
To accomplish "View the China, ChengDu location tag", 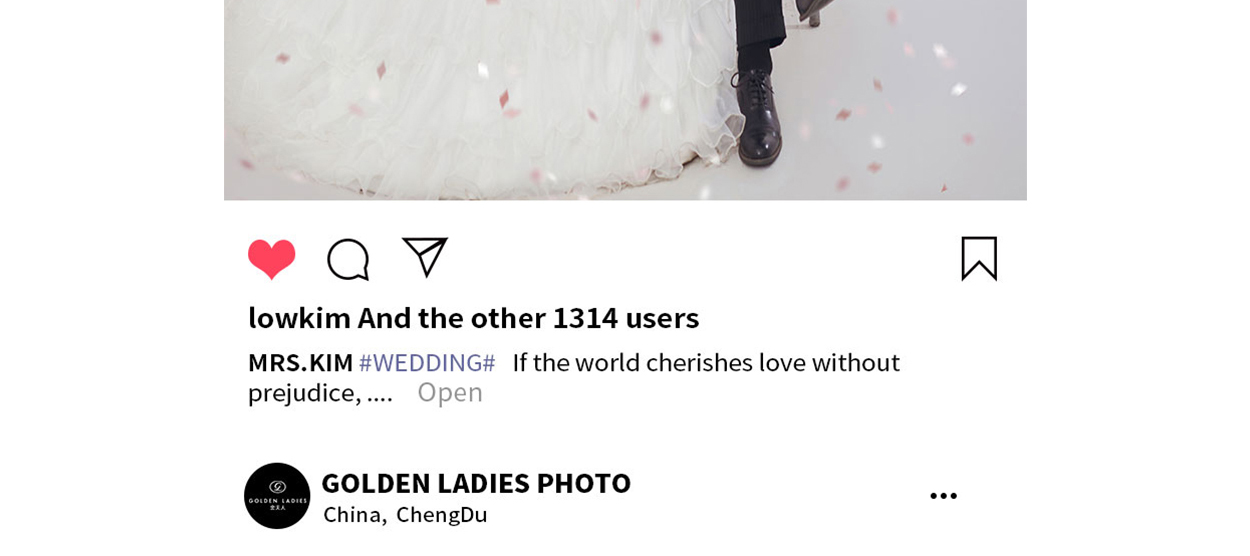I will 405,515.
